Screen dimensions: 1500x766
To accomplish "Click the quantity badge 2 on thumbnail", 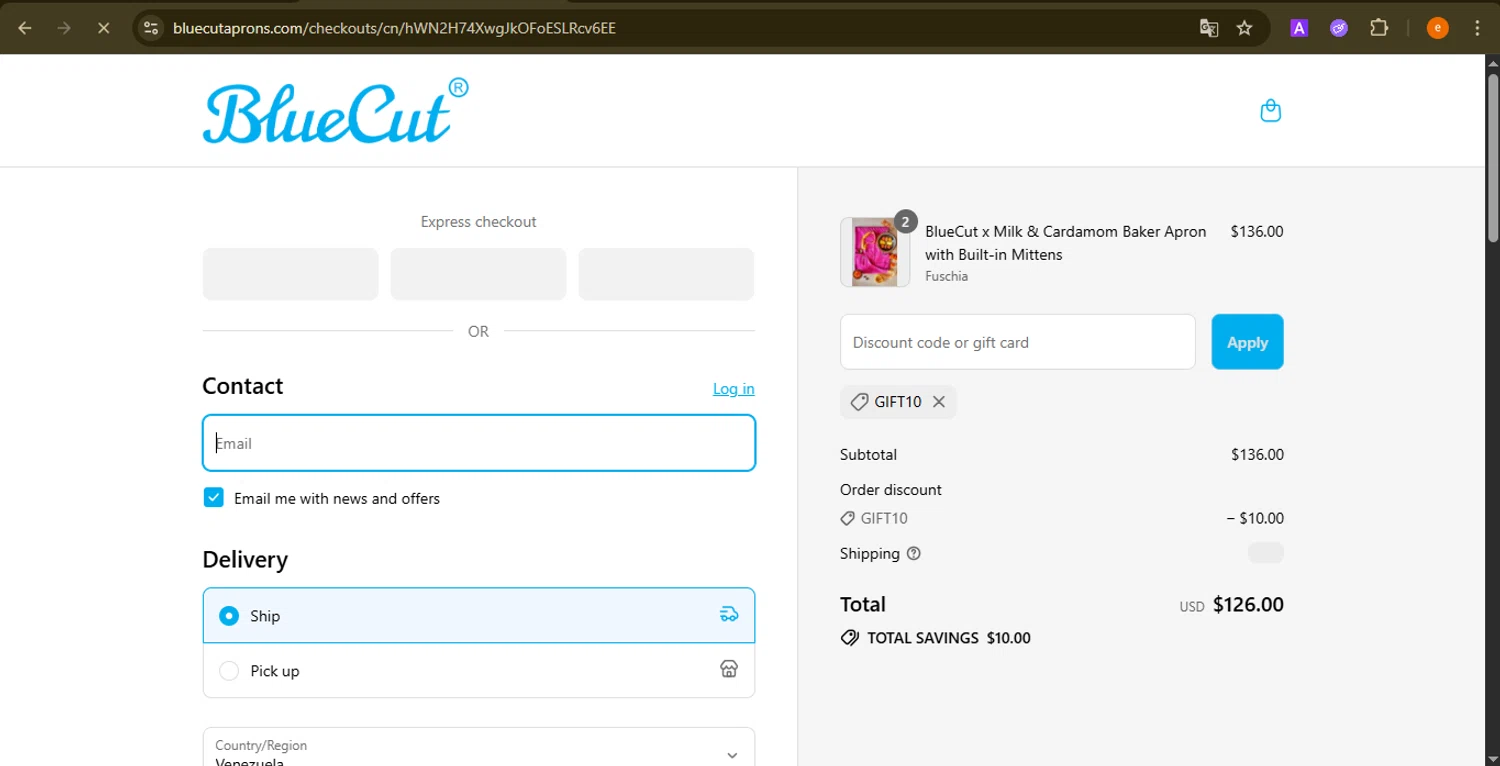I will coord(905,221).
